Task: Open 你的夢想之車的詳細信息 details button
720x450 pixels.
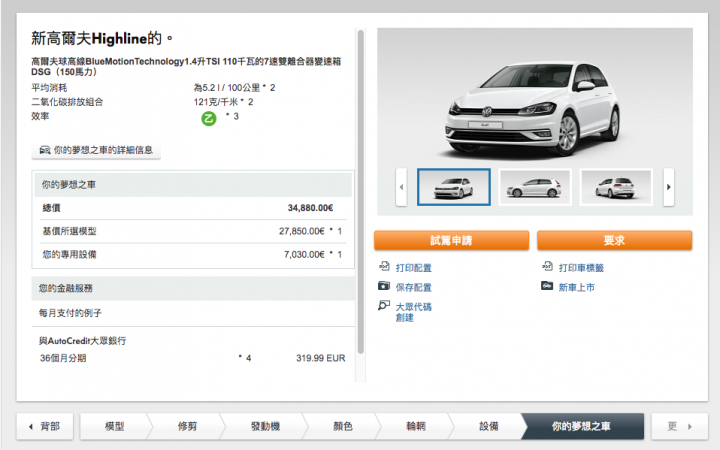Action: 96,150
